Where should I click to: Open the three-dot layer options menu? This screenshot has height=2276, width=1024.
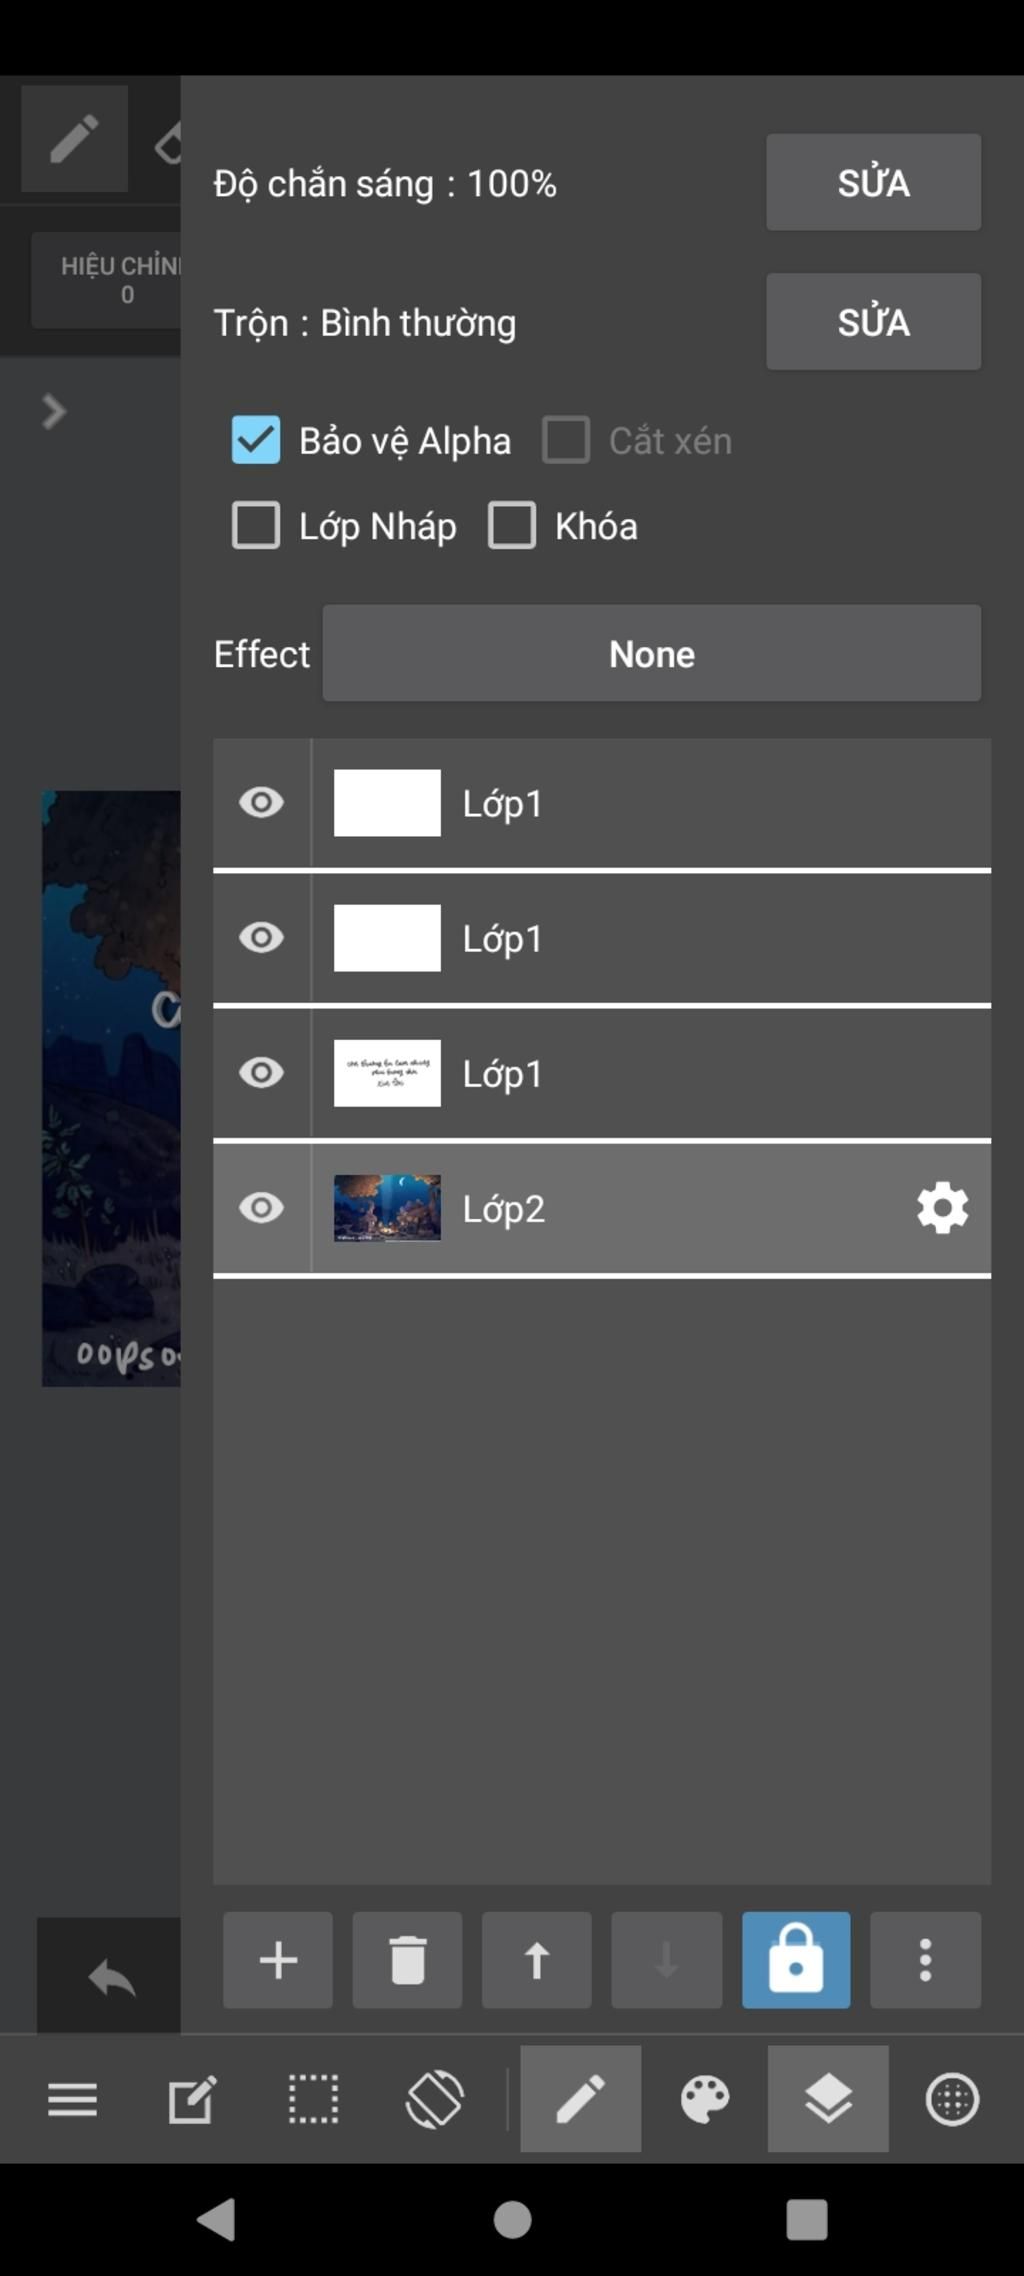coord(925,1960)
